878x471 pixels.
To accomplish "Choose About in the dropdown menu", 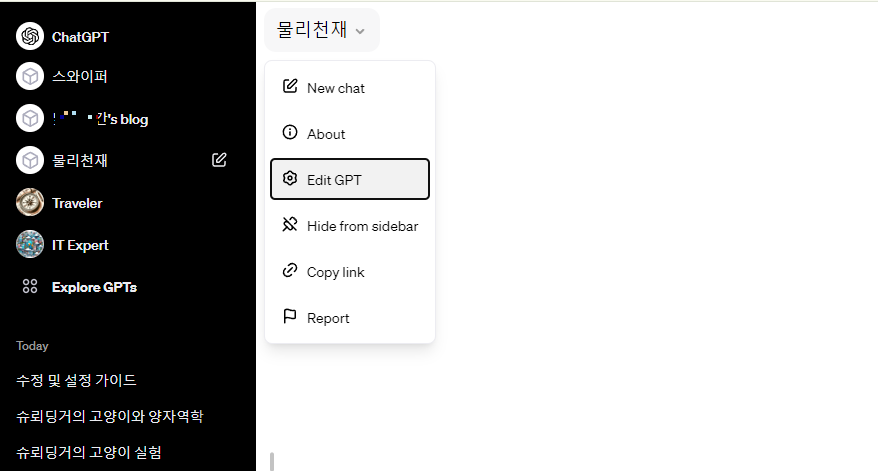I will pyautogui.click(x=350, y=133).
